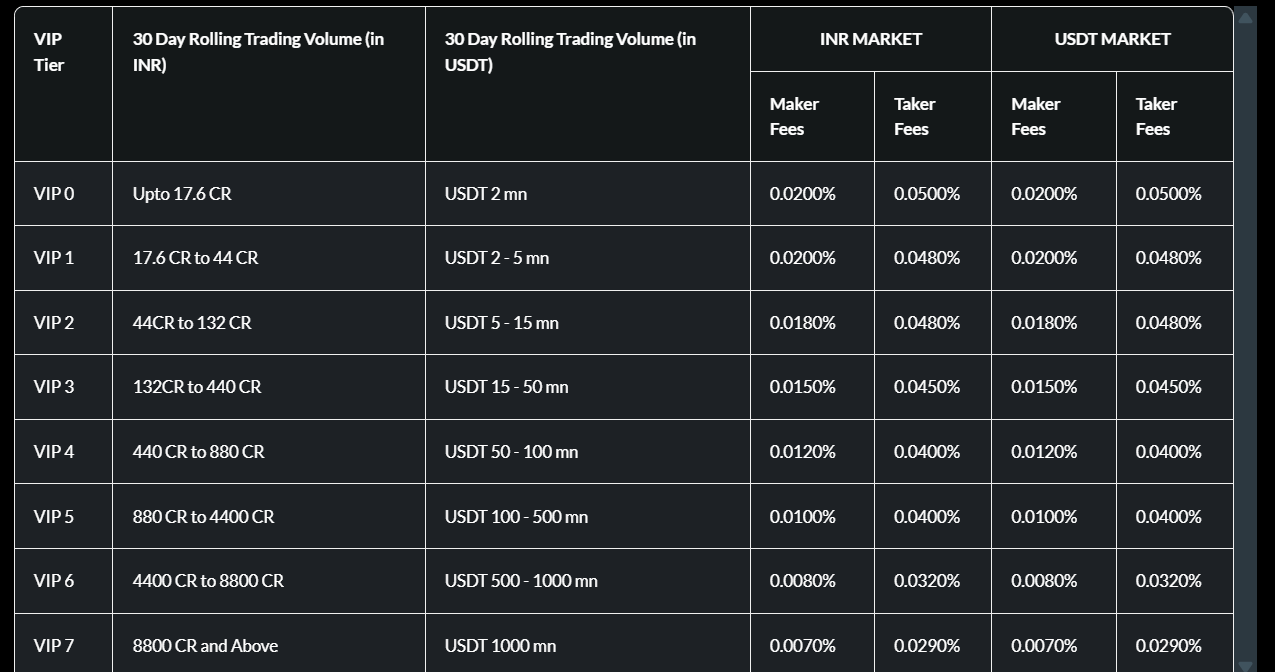
Task: Click the "30 Day Rolling Trading Volume (in INR)" header
Action: pyautogui.click(x=258, y=52)
